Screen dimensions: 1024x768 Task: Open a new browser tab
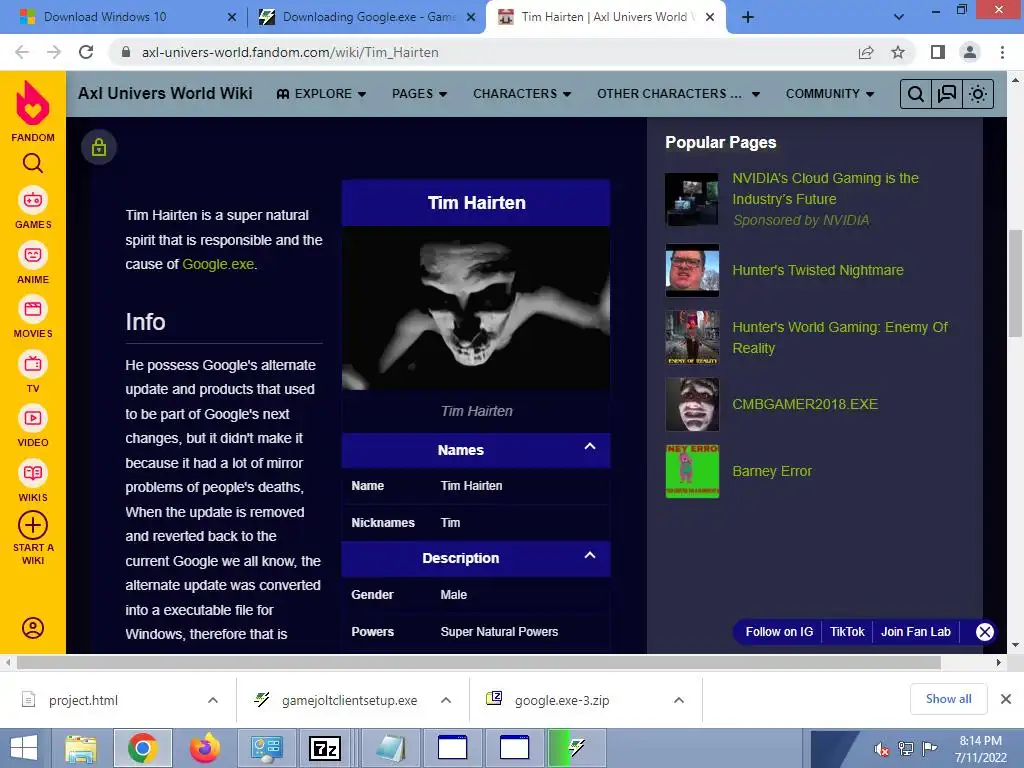coord(748,17)
